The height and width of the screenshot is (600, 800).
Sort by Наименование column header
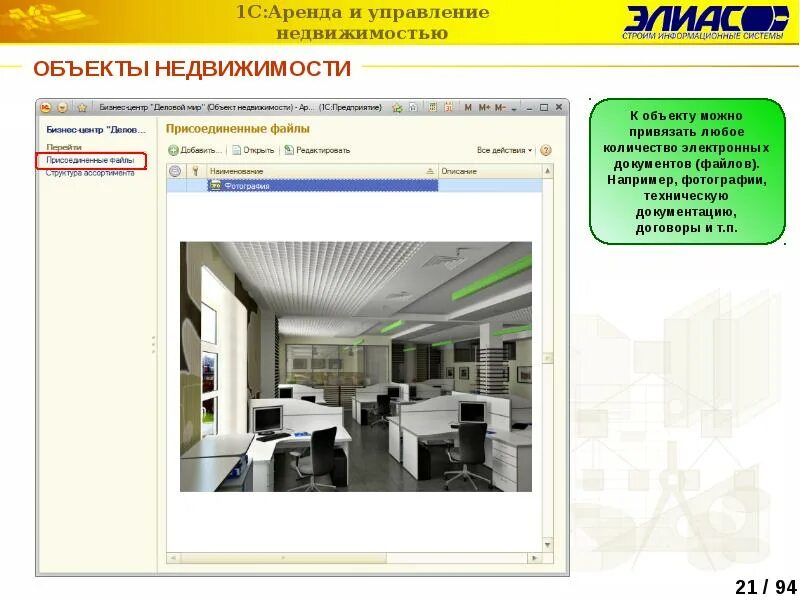pyautogui.click(x=321, y=171)
